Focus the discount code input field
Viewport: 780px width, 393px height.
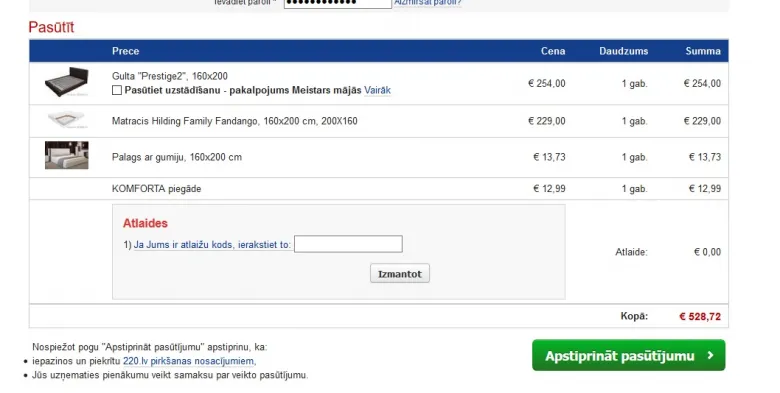pyautogui.click(x=348, y=244)
